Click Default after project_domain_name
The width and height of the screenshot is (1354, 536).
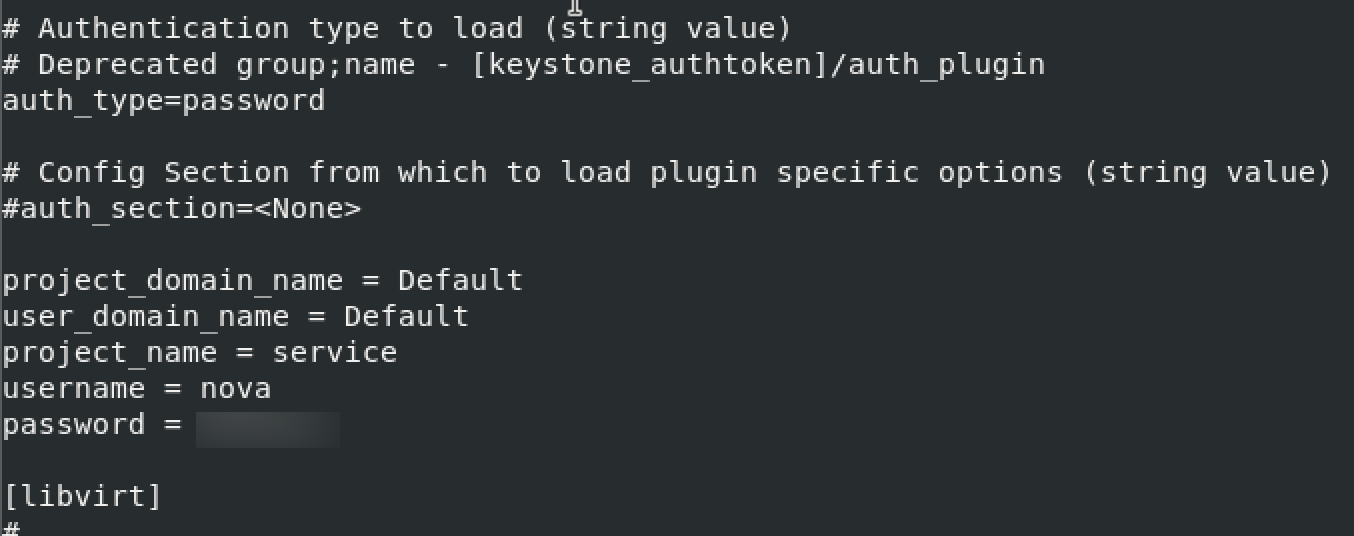click(x=460, y=280)
